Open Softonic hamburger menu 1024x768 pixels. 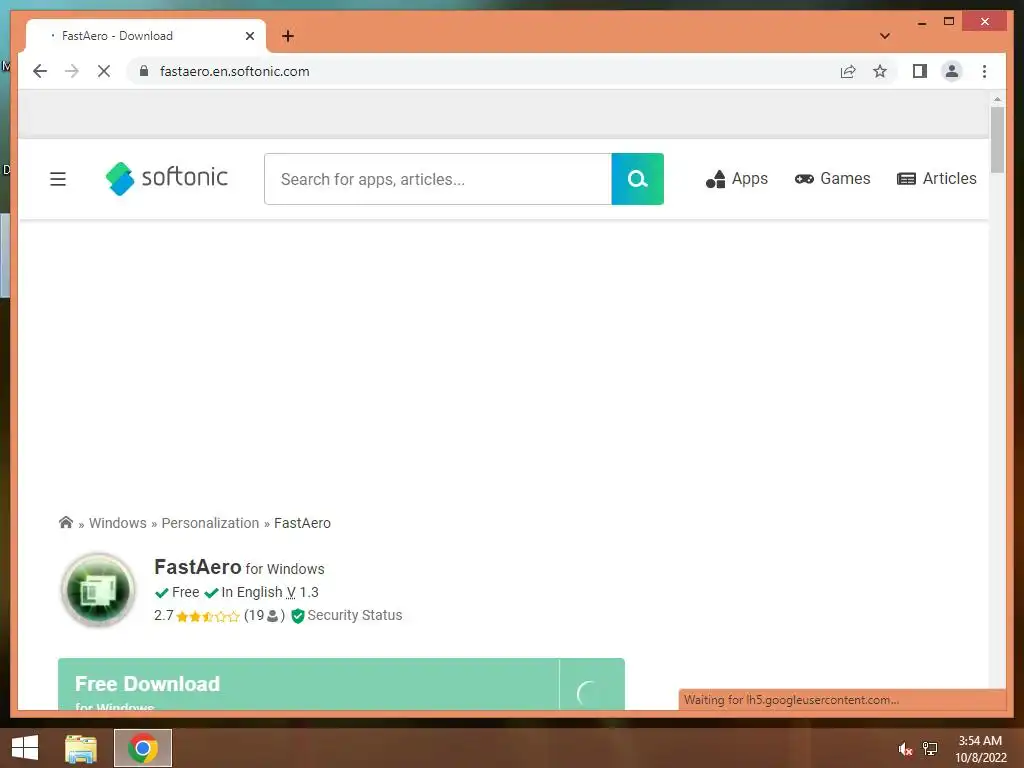(58, 179)
